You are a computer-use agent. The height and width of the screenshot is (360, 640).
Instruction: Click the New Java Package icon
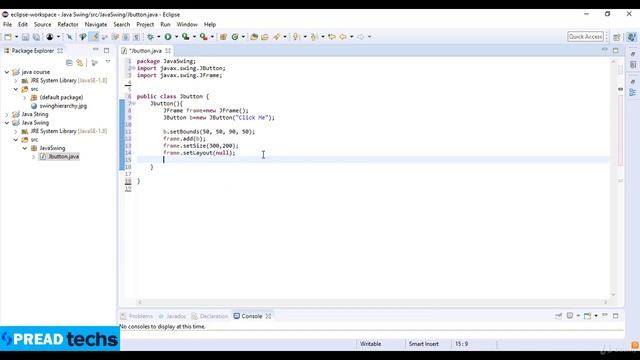[223, 37]
